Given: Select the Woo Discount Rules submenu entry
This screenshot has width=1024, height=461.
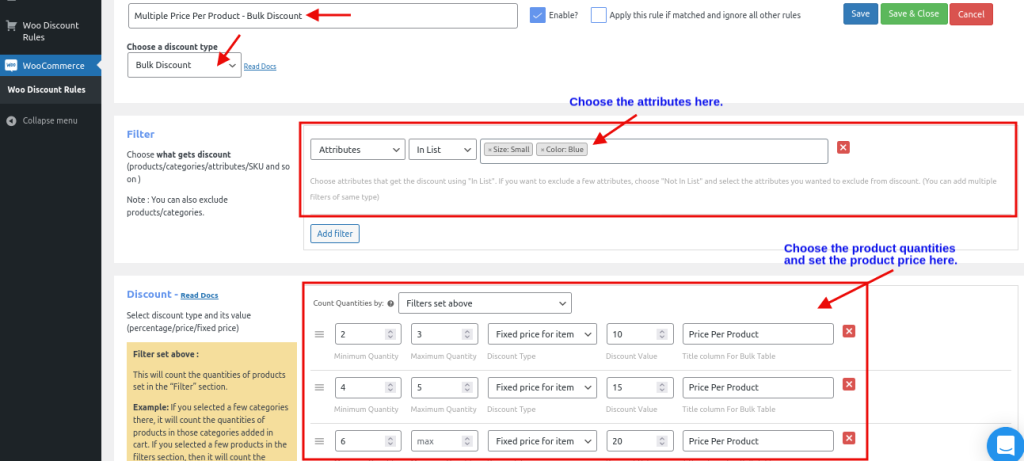Looking at the screenshot, I should pyautogui.click(x=46, y=90).
